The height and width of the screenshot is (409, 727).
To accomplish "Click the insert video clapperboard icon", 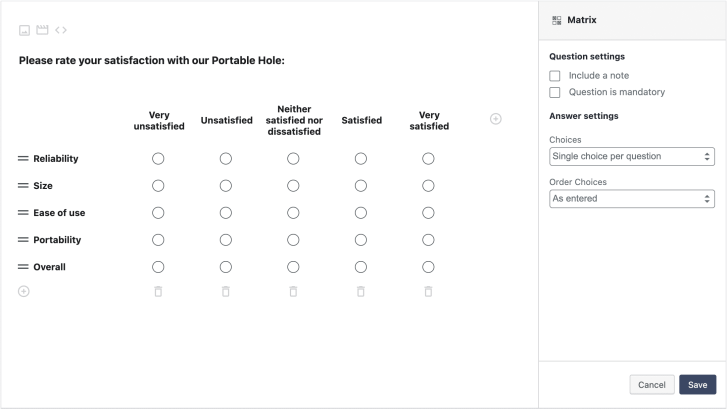I will (42, 29).
